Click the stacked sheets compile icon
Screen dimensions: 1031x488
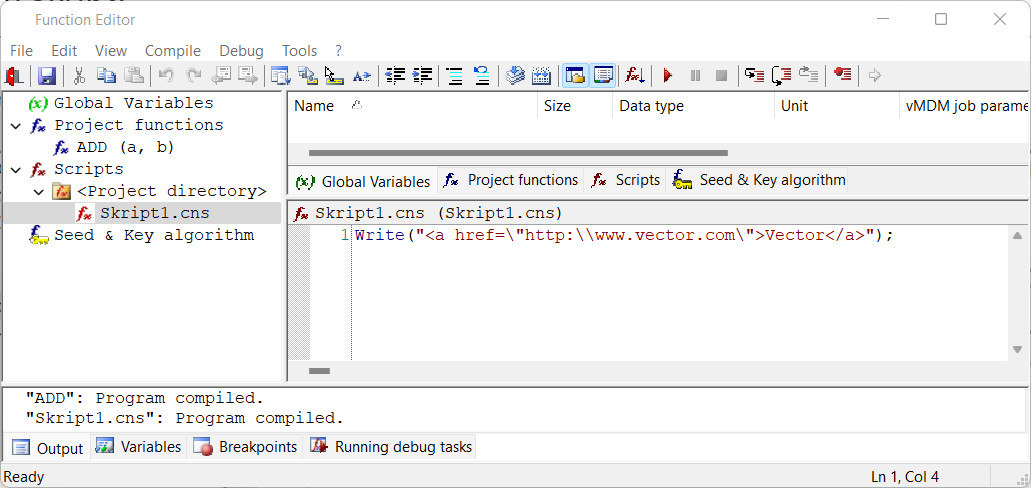click(515, 76)
